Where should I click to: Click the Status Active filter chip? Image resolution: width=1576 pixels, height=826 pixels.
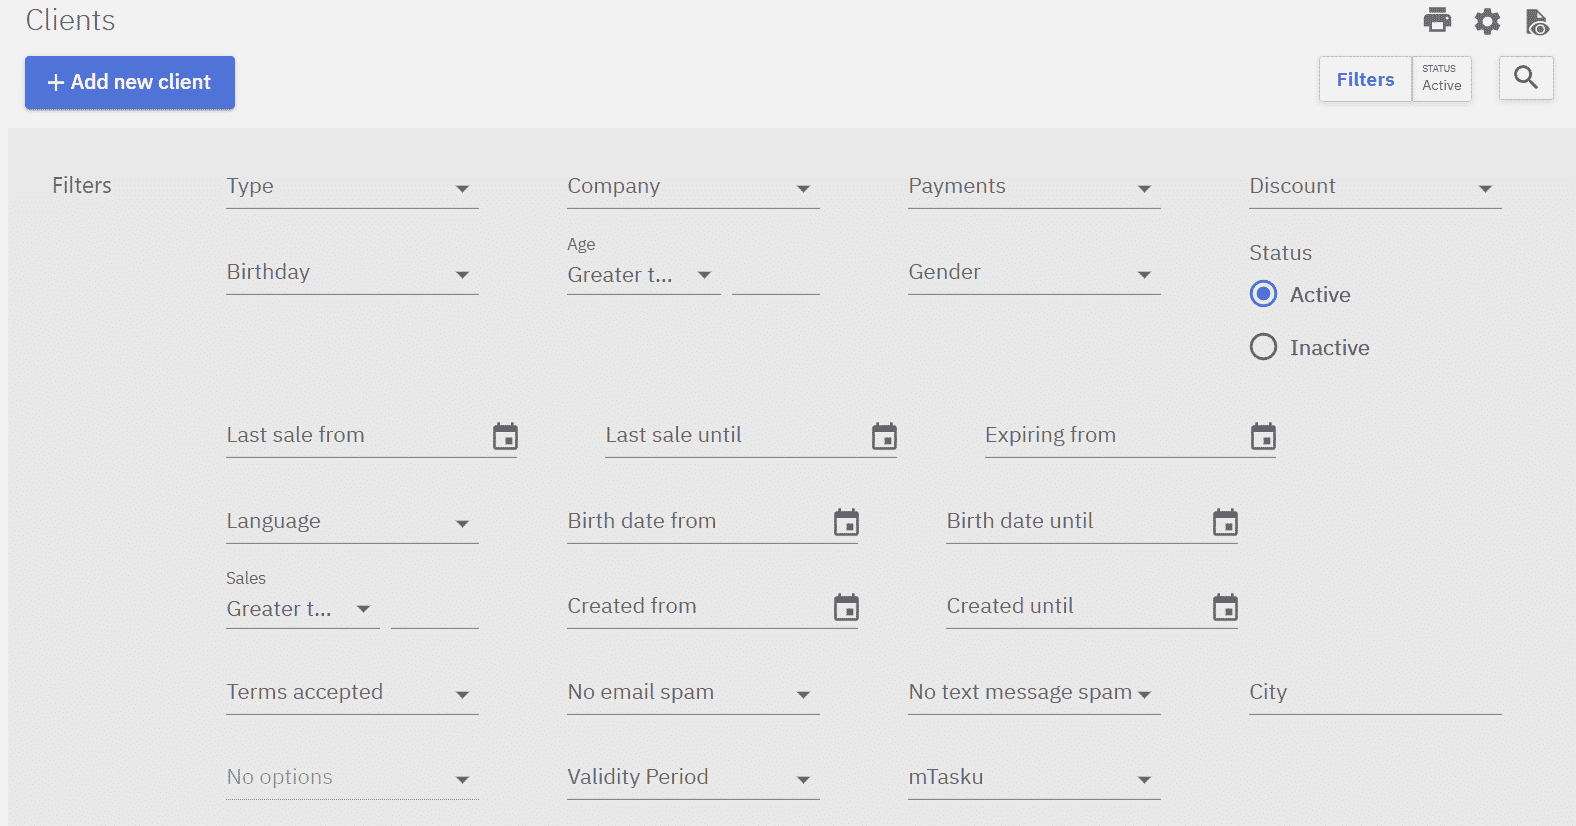point(1441,79)
